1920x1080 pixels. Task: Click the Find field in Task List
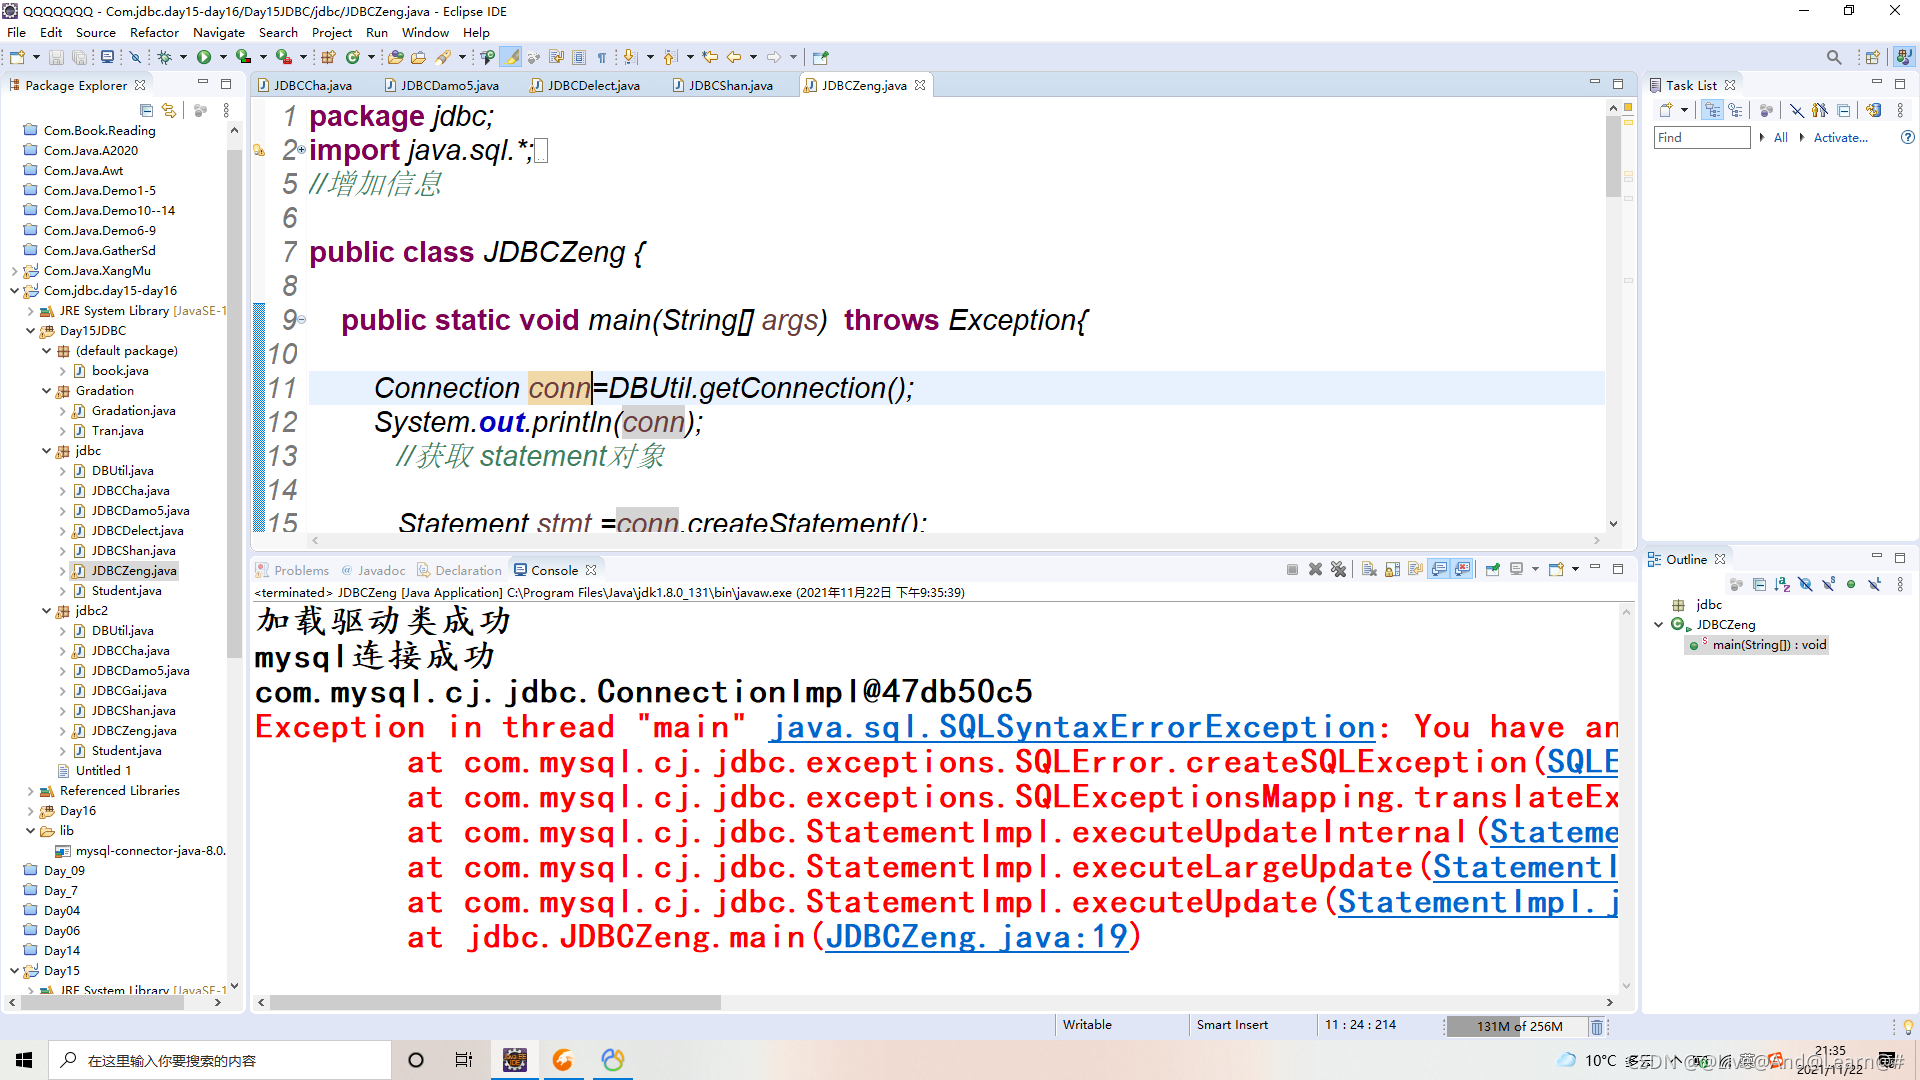pyautogui.click(x=1700, y=137)
